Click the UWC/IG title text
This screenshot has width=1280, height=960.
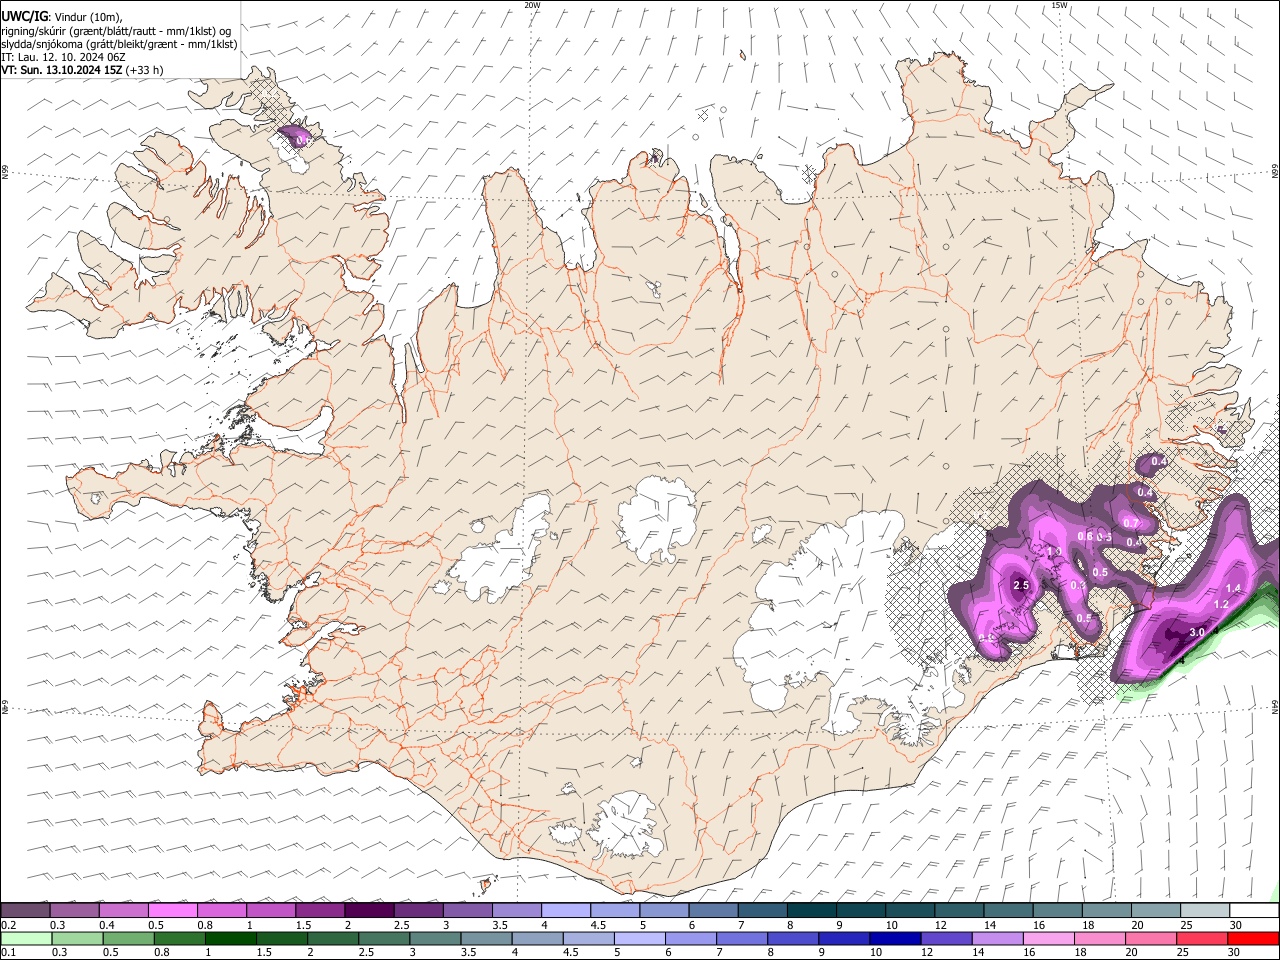23,15
